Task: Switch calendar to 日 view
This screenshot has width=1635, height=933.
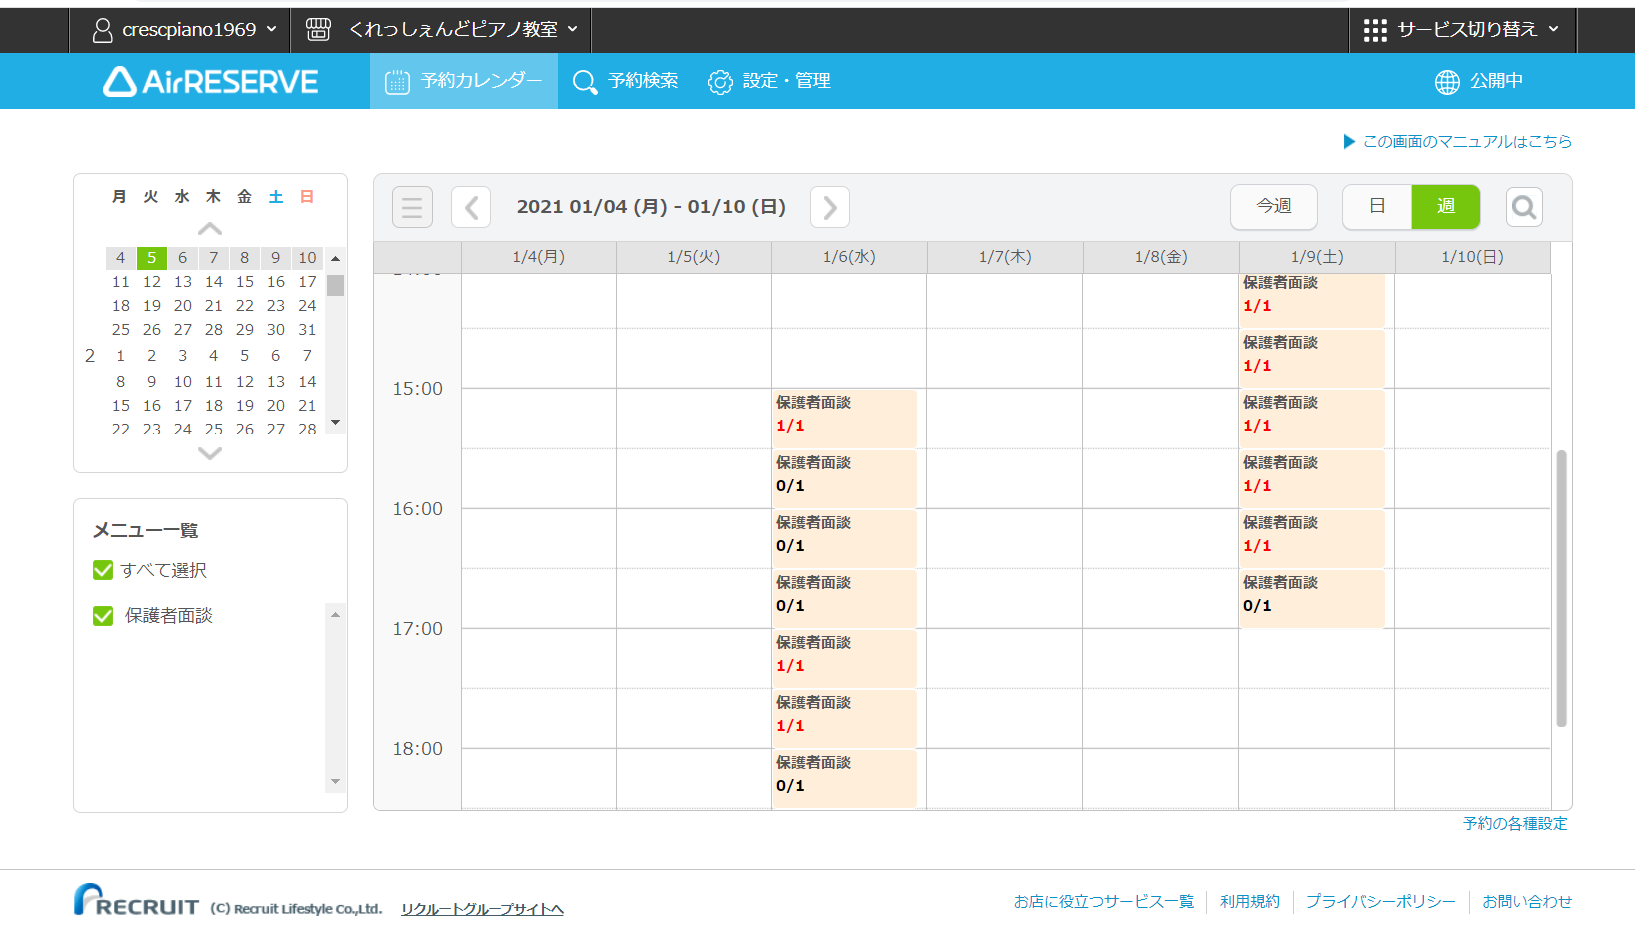Action: 1376,206
